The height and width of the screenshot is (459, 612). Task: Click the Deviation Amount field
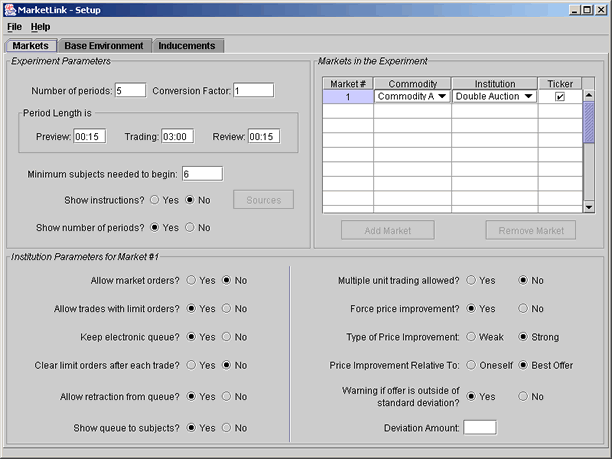(480, 427)
